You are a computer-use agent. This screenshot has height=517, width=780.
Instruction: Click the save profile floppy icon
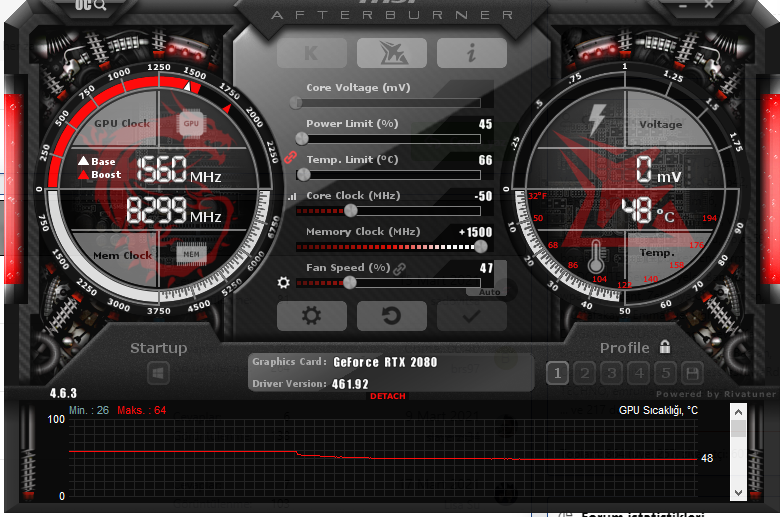click(x=692, y=373)
